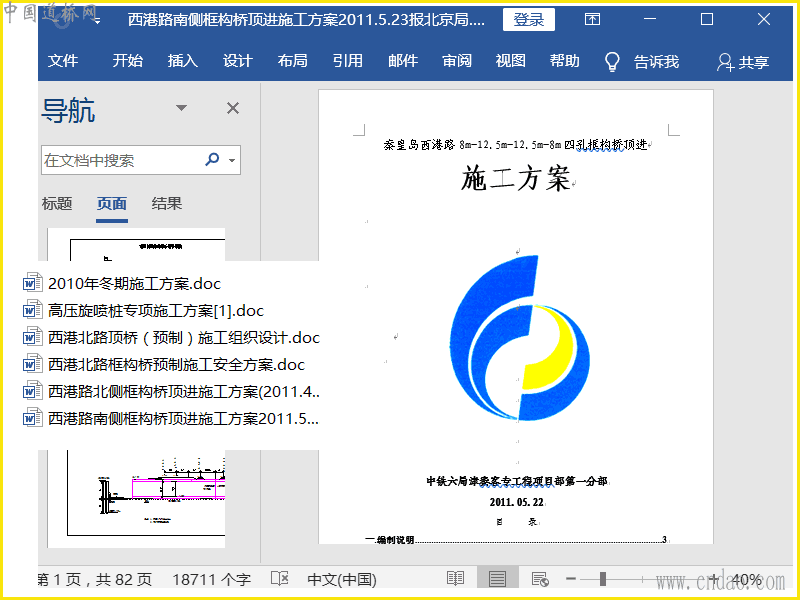Click 中铁六局津秦客专工程项目部第一分部 text line

pyautogui.click(x=517, y=481)
